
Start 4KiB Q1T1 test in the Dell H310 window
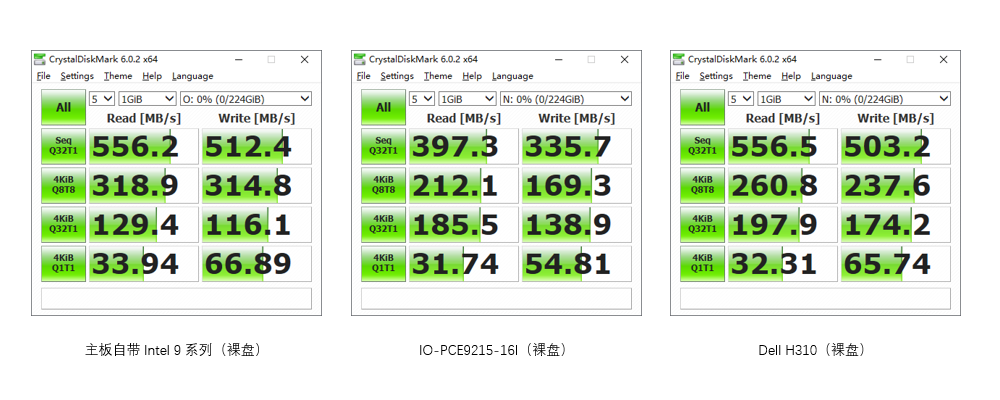point(702,263)
